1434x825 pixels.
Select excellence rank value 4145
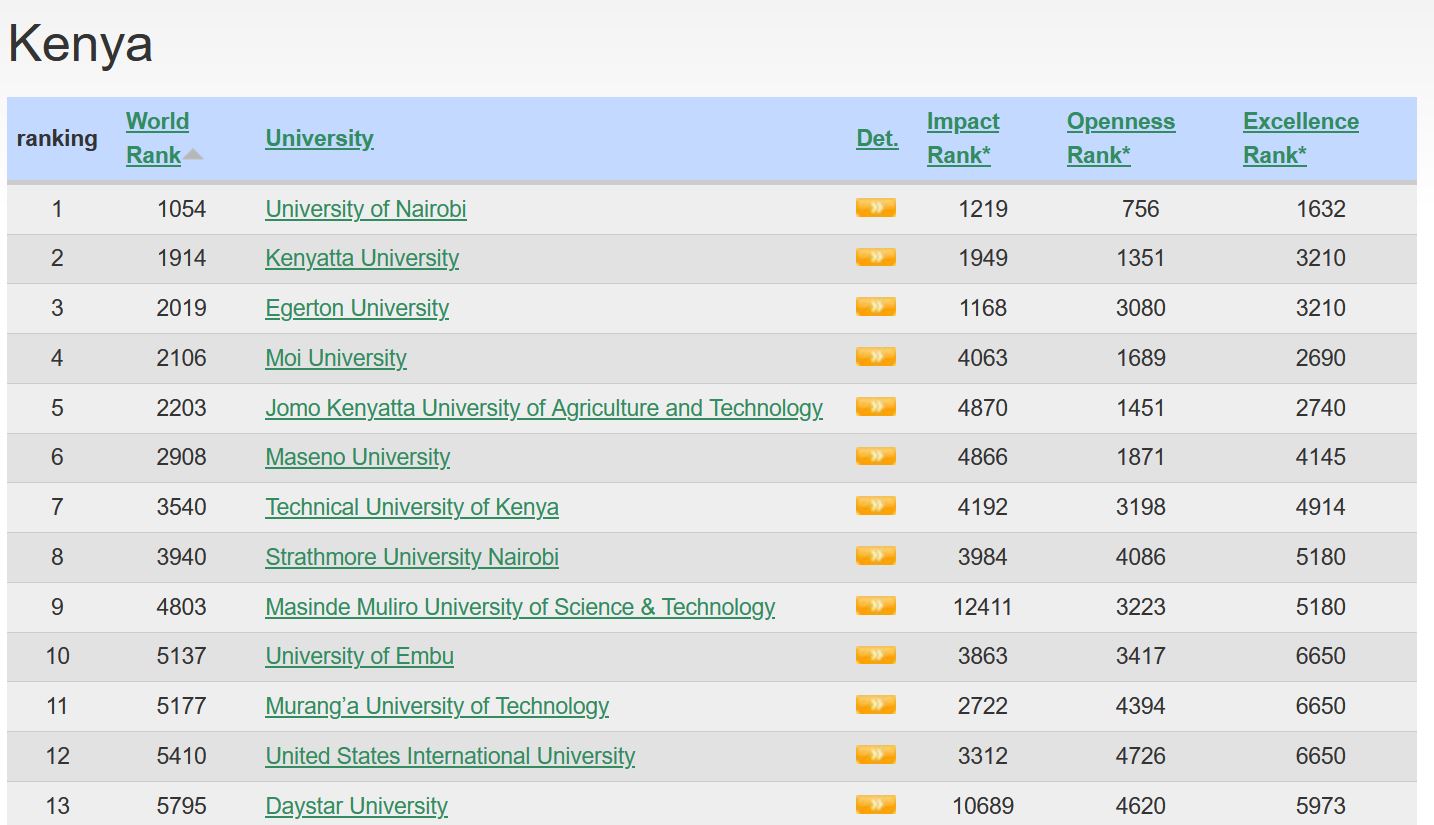pyautogui.click(x=1321, y=457)
